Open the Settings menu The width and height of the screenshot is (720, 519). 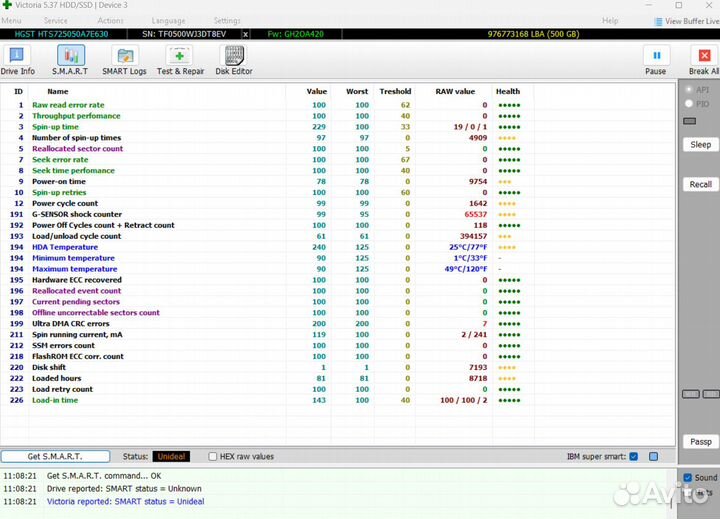pos(227,21)
